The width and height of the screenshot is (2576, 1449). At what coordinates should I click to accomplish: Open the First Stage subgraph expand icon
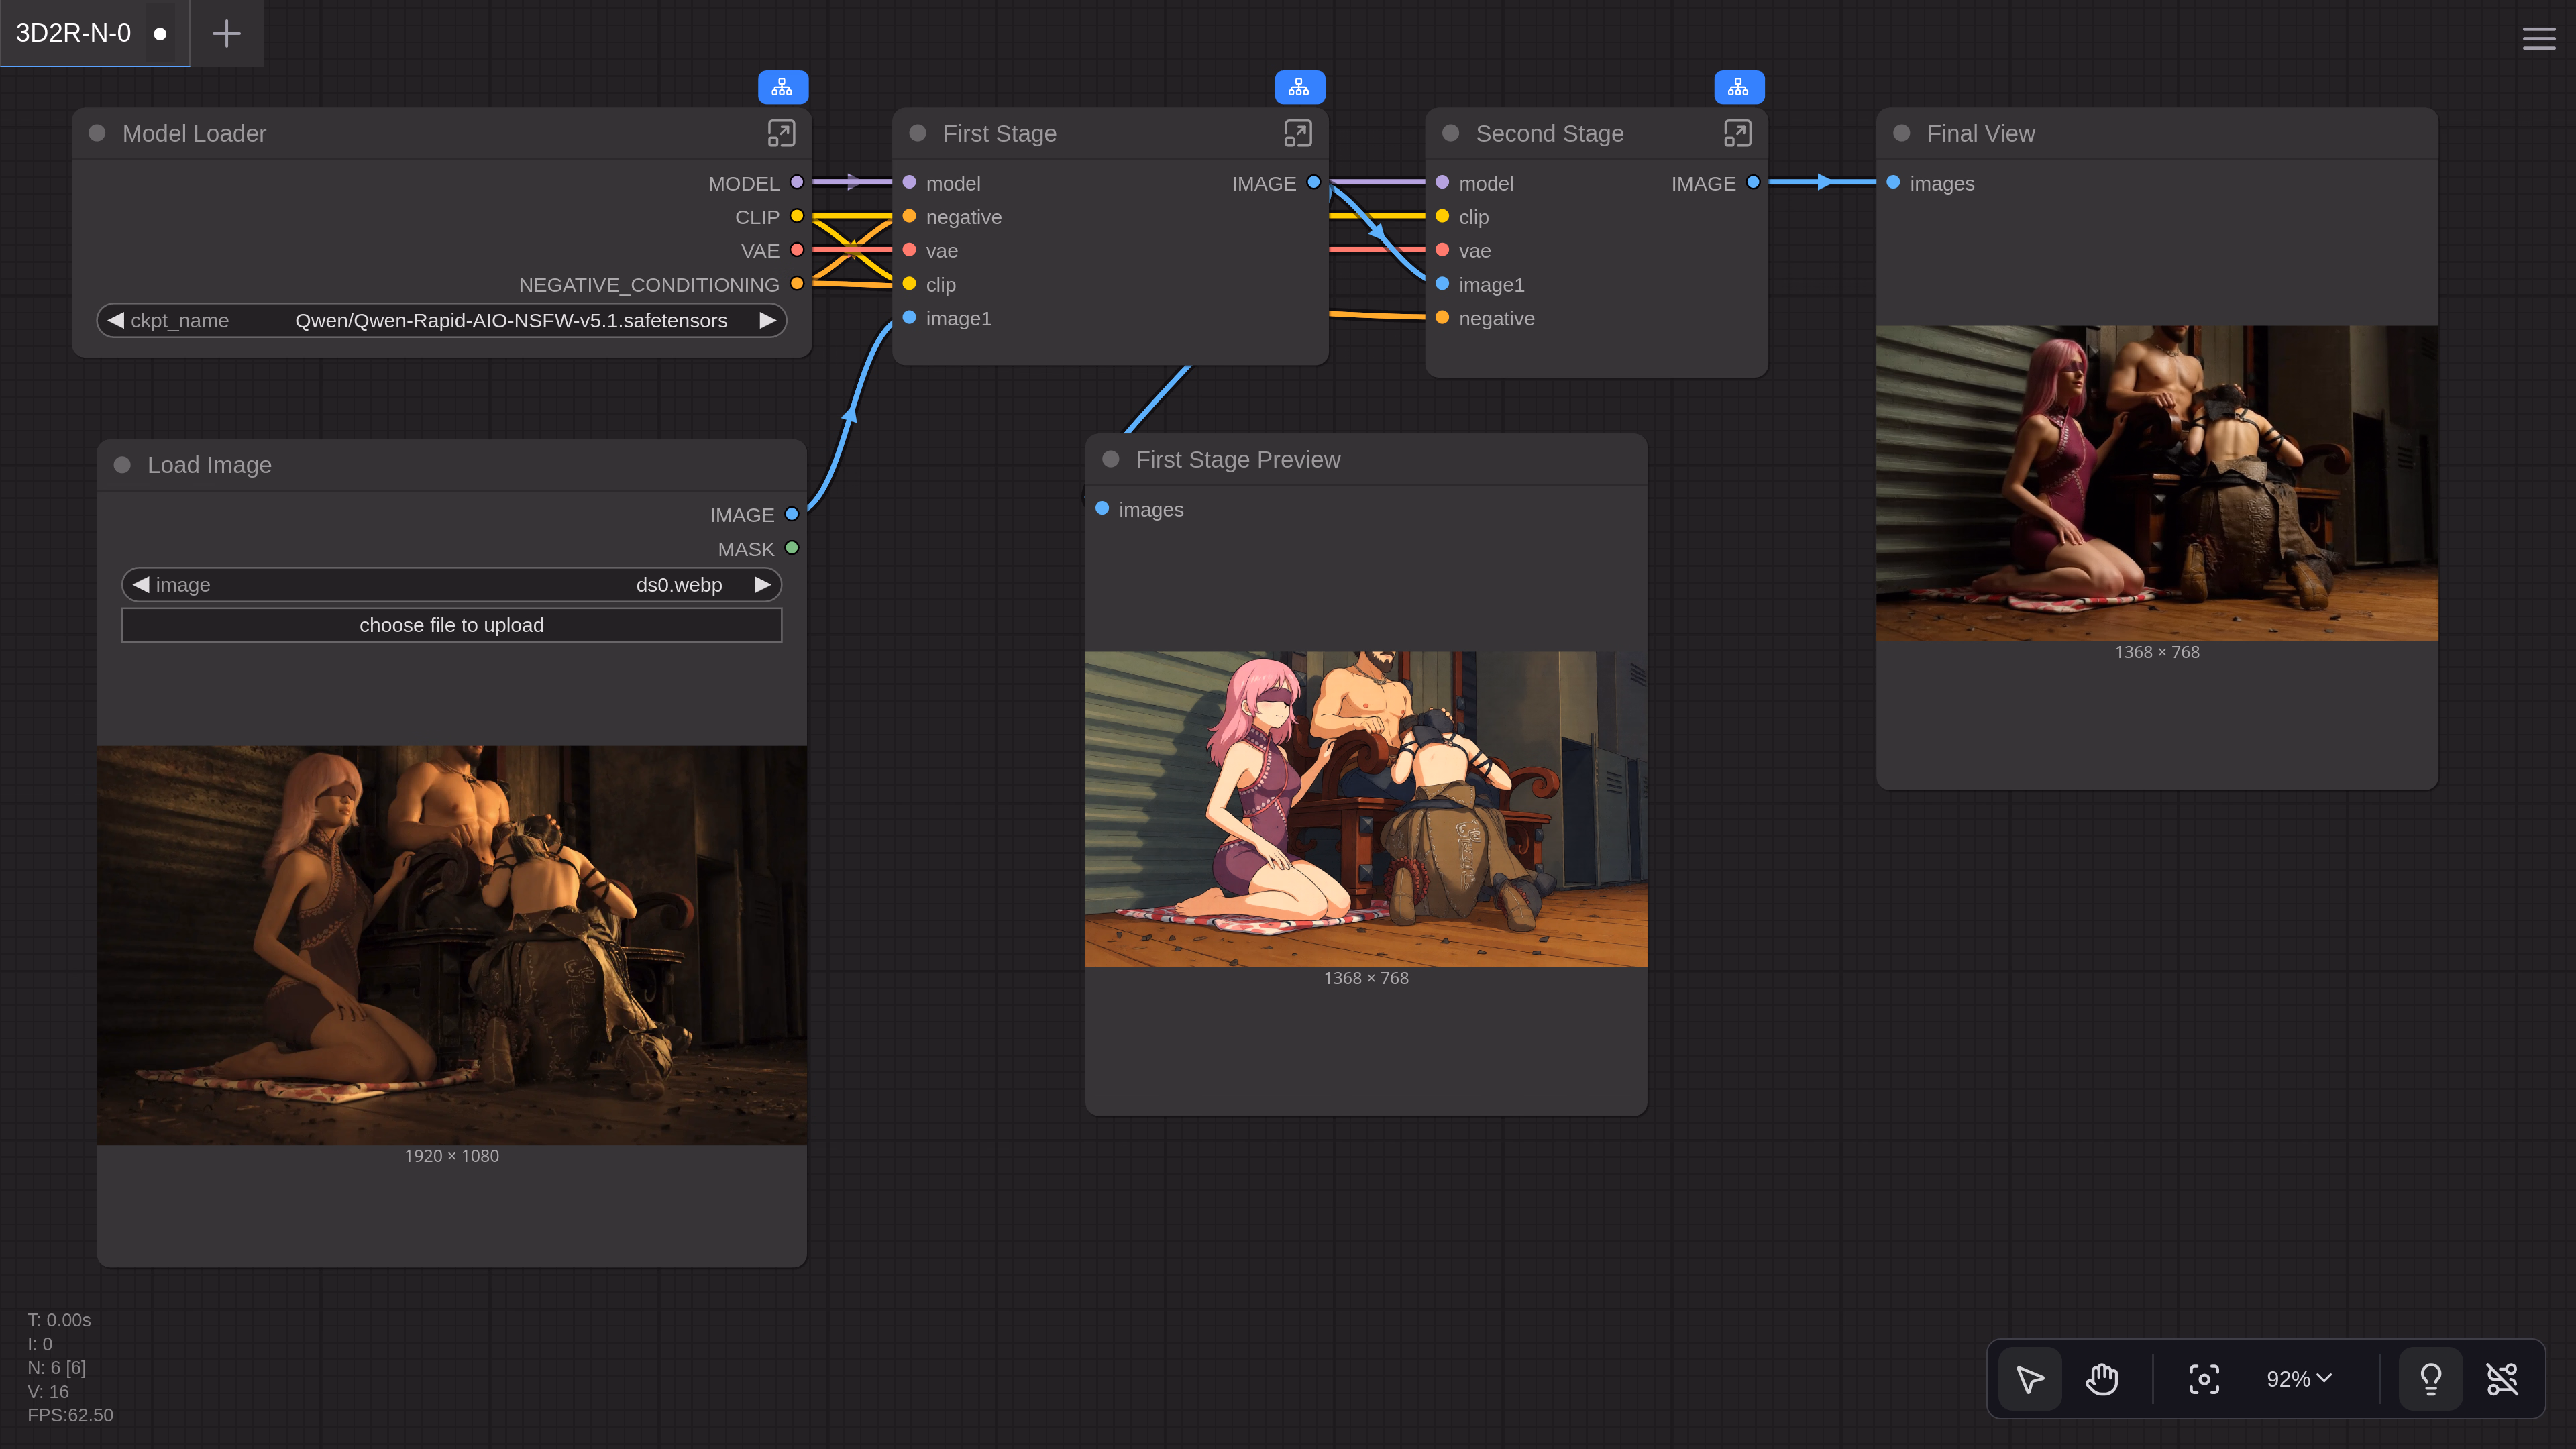click(1297, 133)
